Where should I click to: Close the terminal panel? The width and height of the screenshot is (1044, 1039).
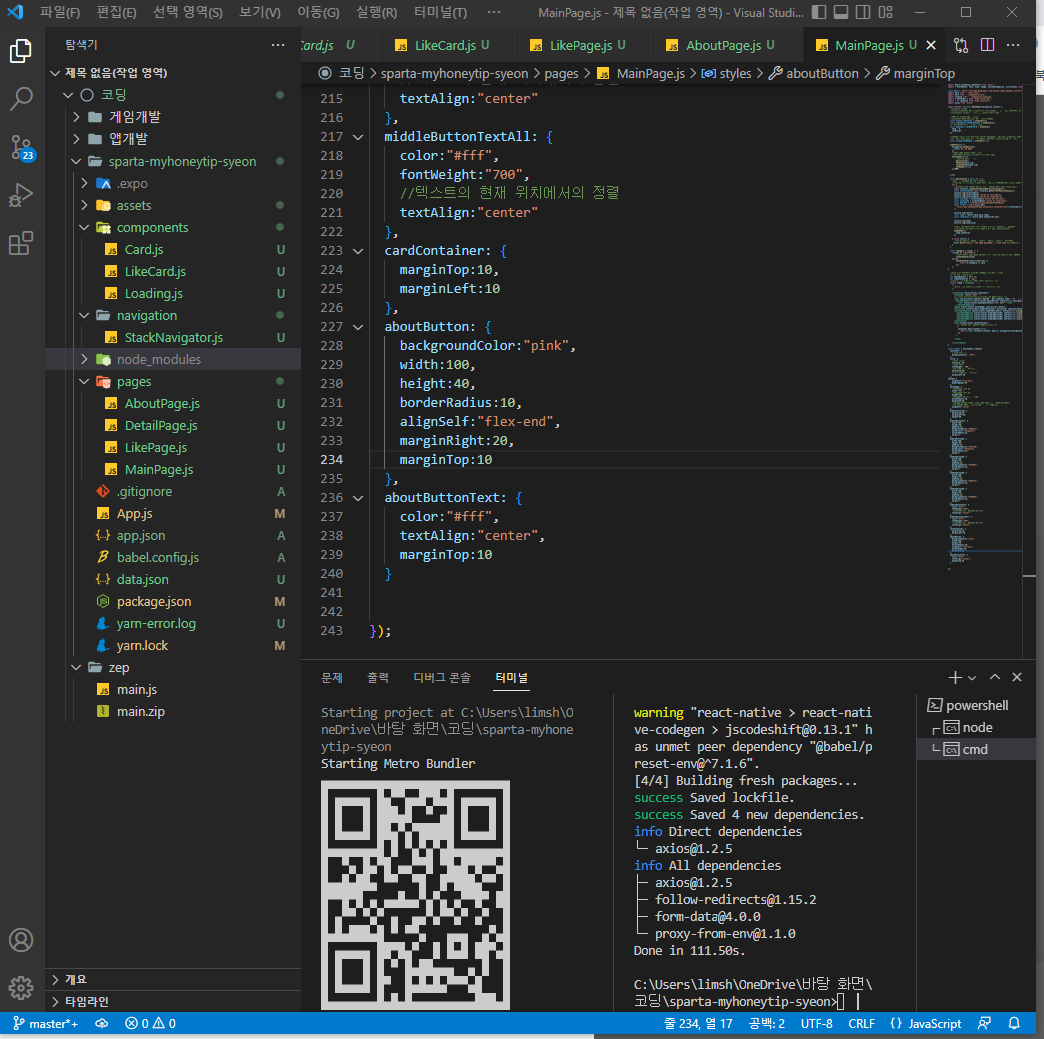click(1017, 677)
